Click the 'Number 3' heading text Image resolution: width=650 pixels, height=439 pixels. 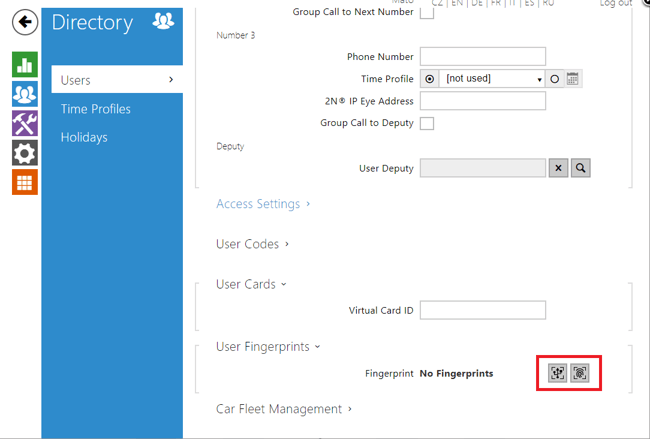pyautogui.click(x=235, y=35)
